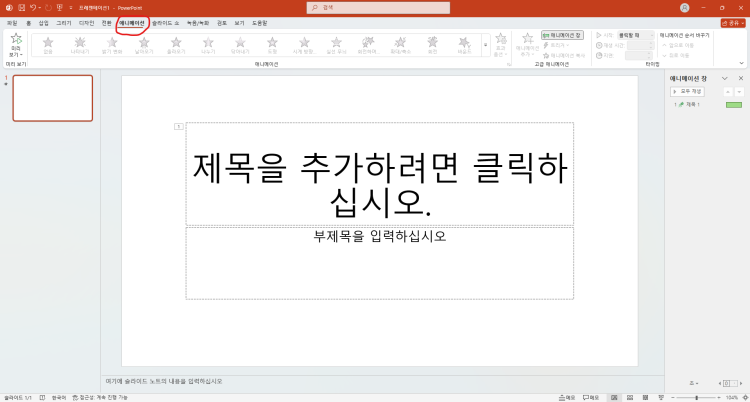Select the 바운드 (Bounce) animation effect
The width and height of the screenshot is (750, 402).
click(464, 45)
